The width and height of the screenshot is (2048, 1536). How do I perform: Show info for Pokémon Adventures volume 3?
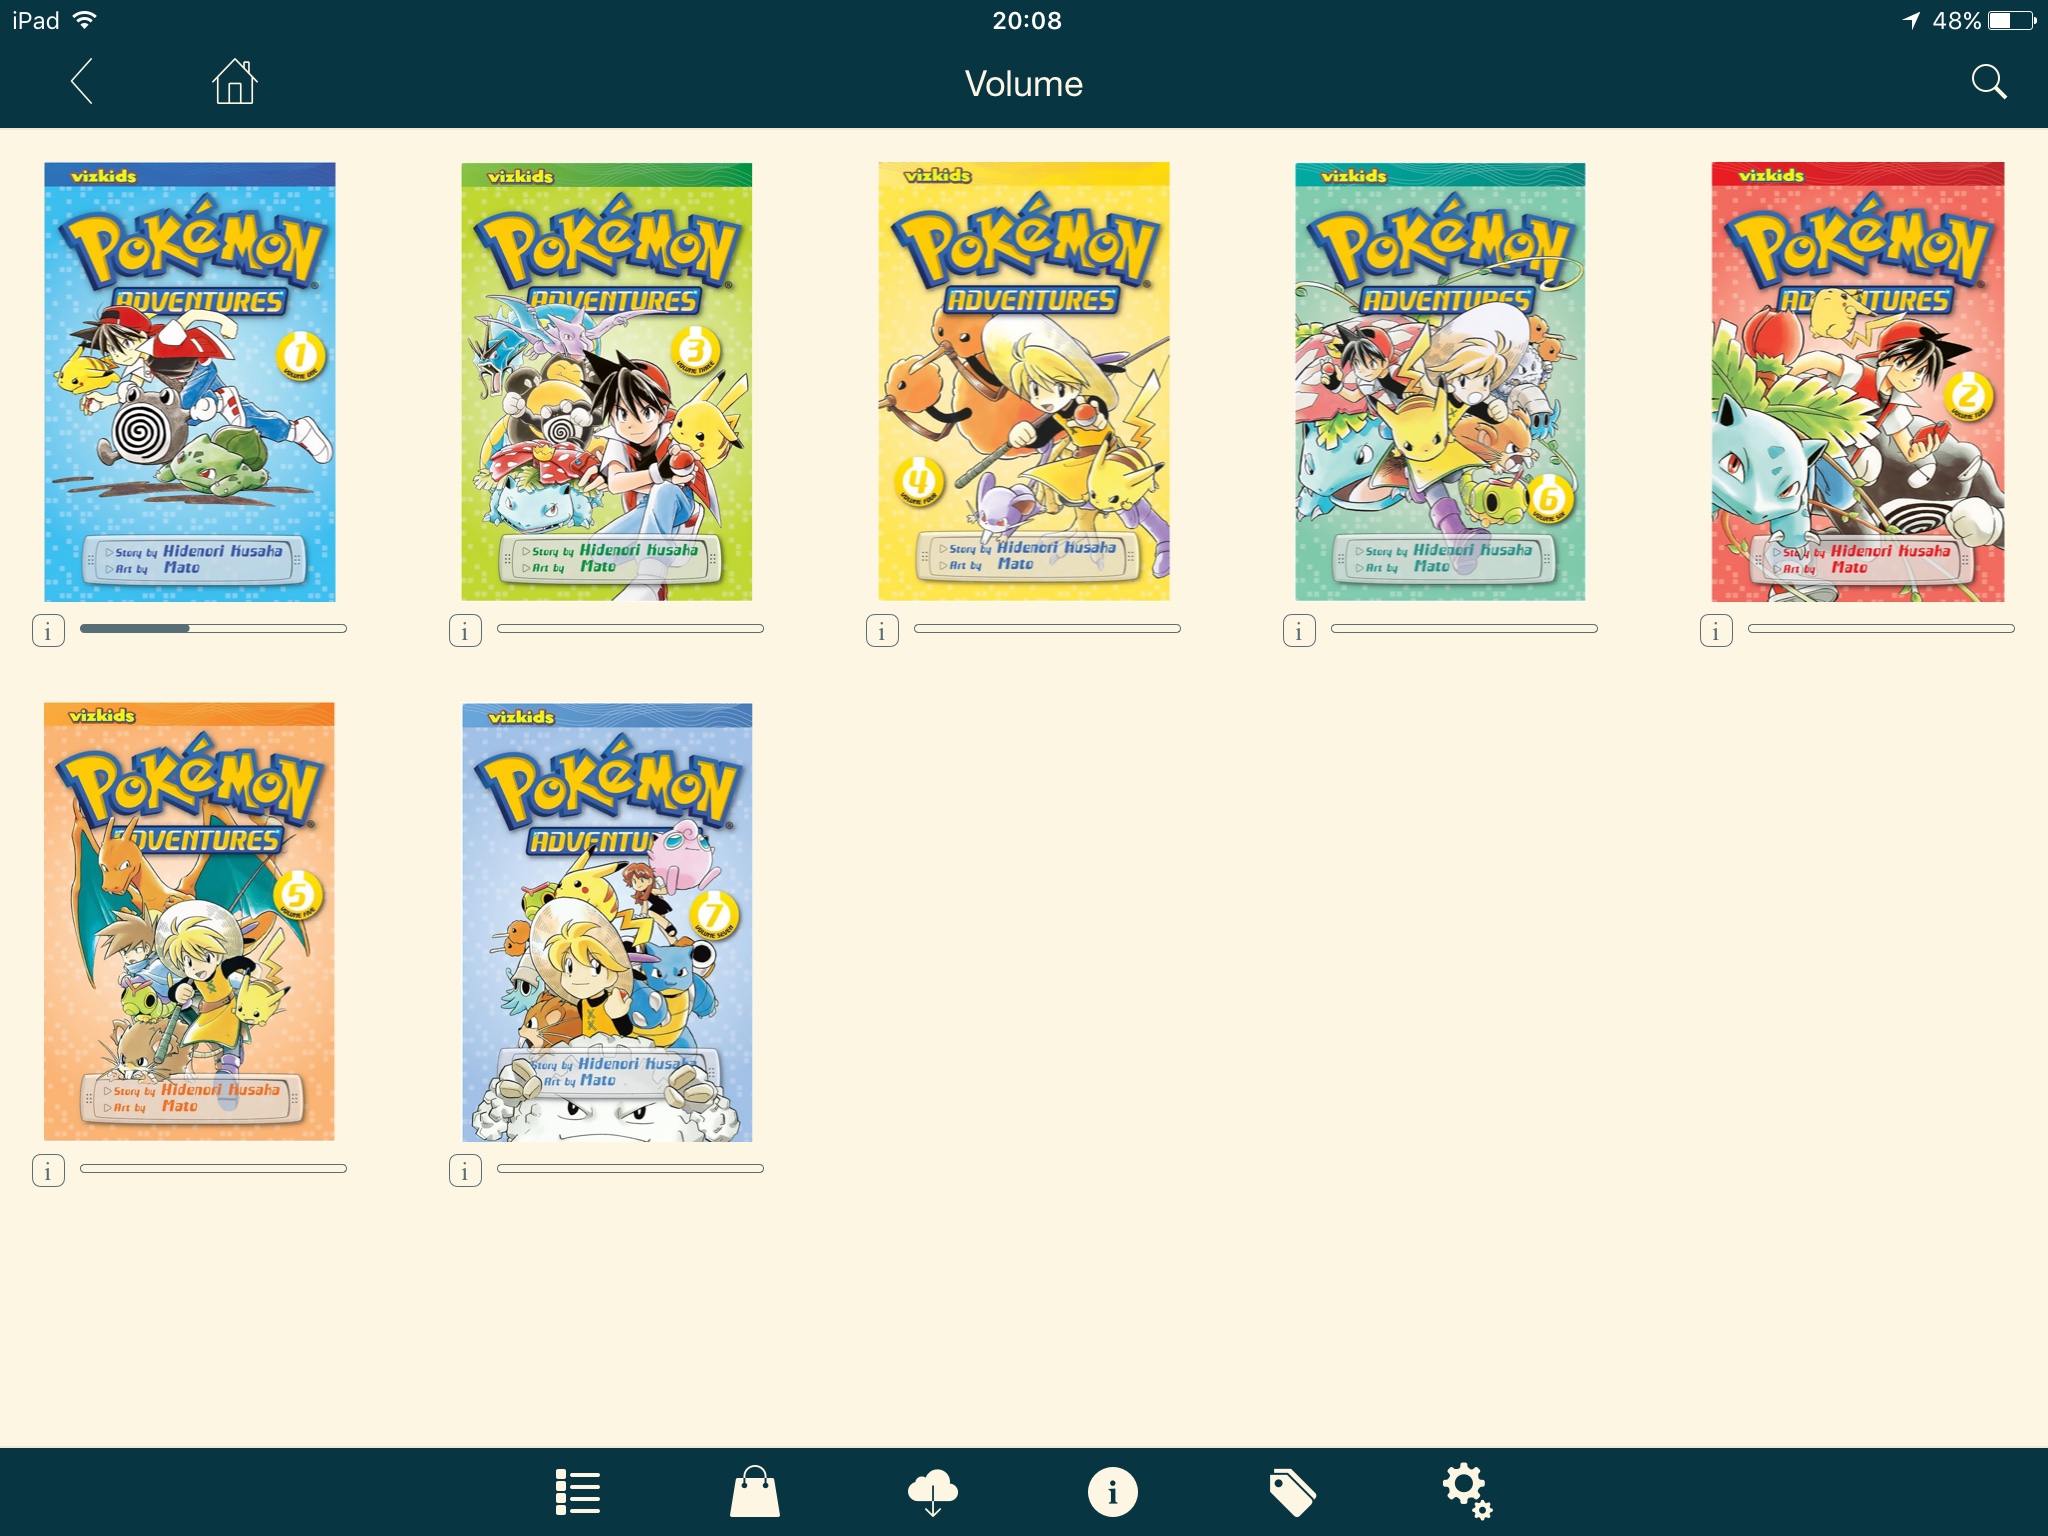click(465, 631)
